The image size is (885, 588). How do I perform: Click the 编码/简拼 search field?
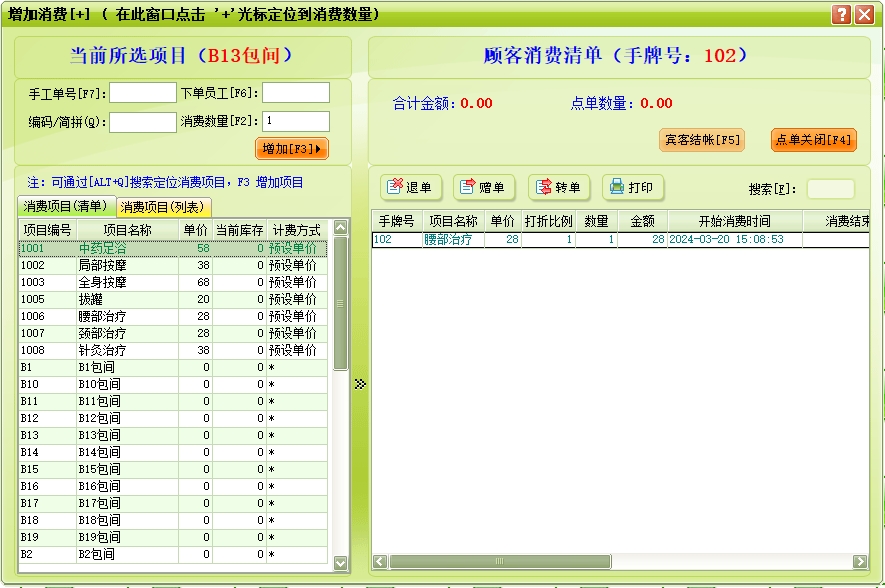142,122
